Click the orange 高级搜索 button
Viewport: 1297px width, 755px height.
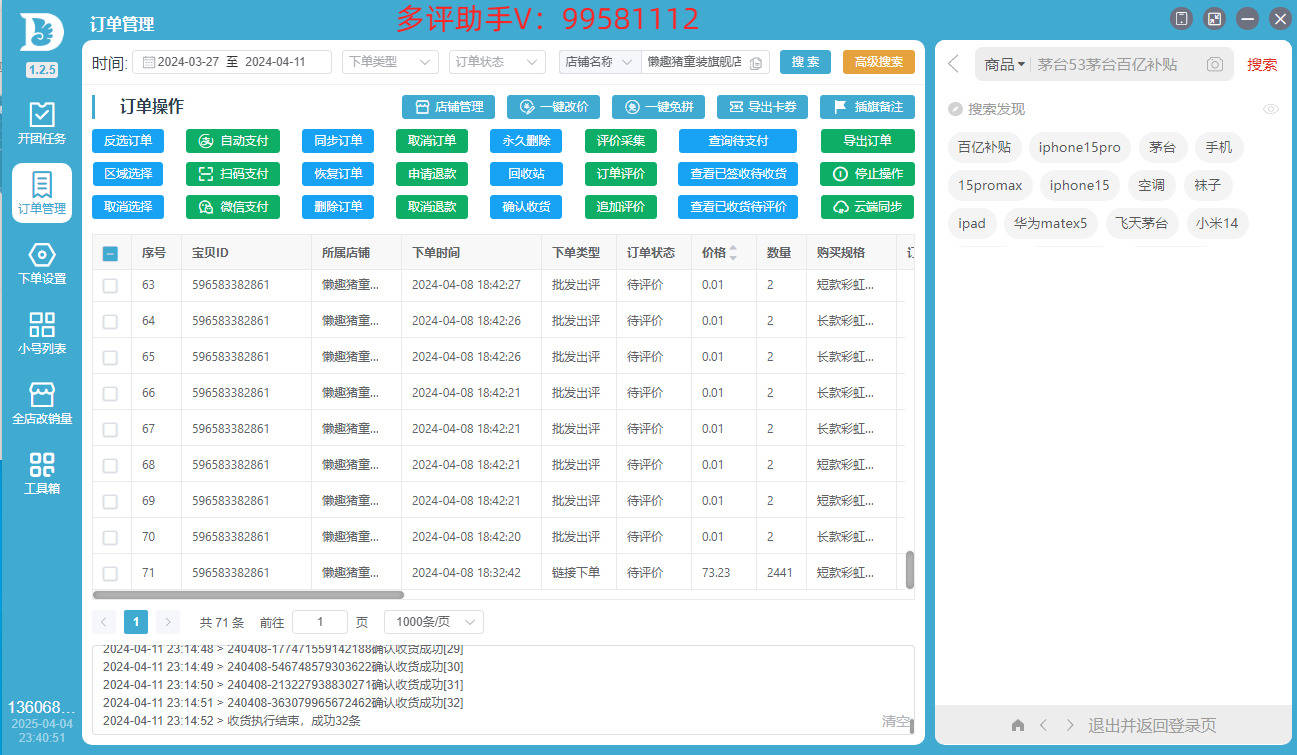click(878, 62)
